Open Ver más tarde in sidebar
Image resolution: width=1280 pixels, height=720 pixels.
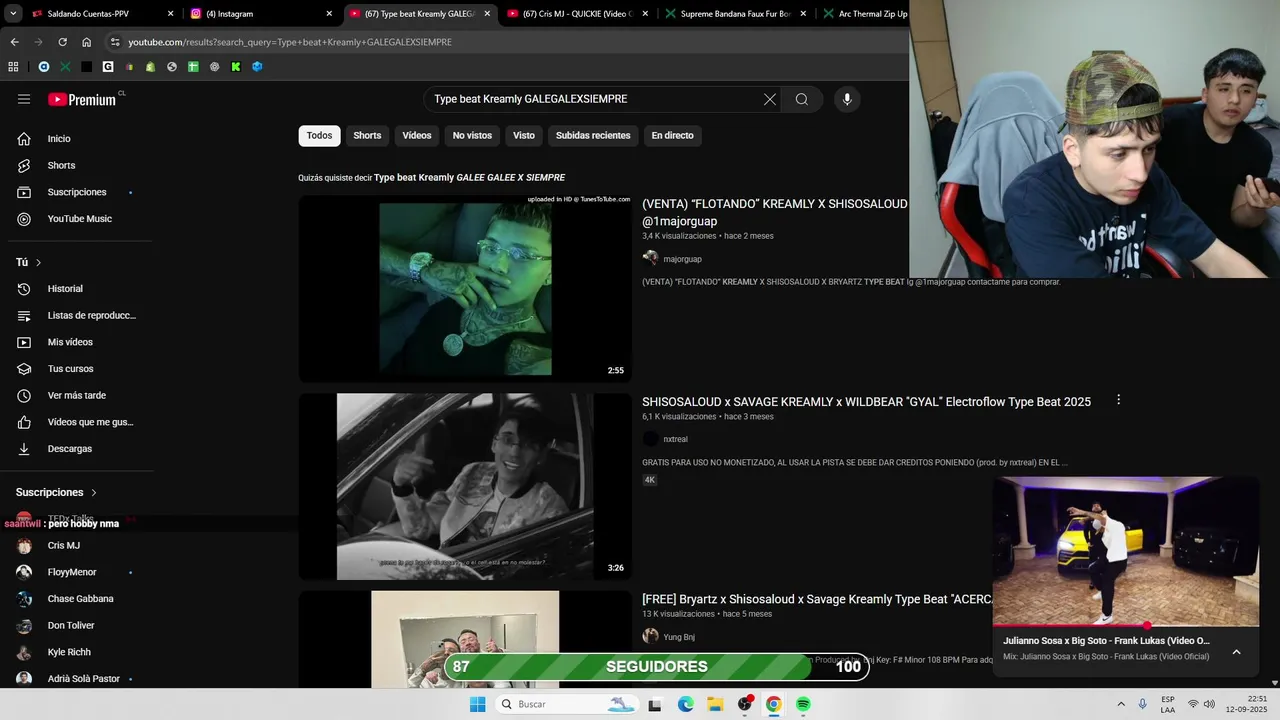(x=77, y=395)
